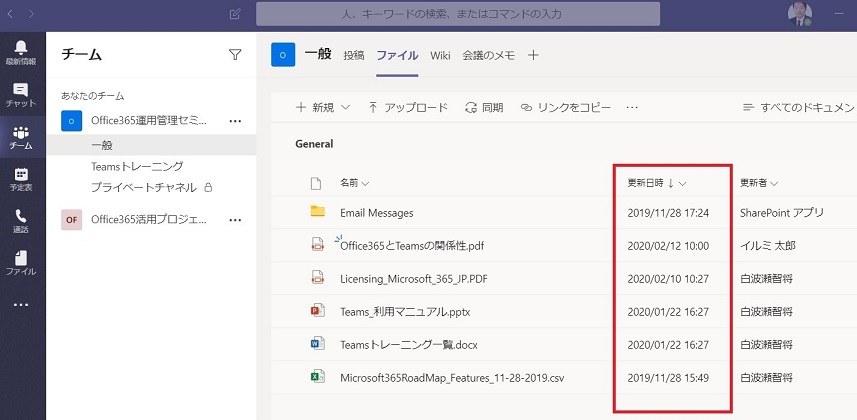Open more options for Office365運用管理セミ team

235,121
